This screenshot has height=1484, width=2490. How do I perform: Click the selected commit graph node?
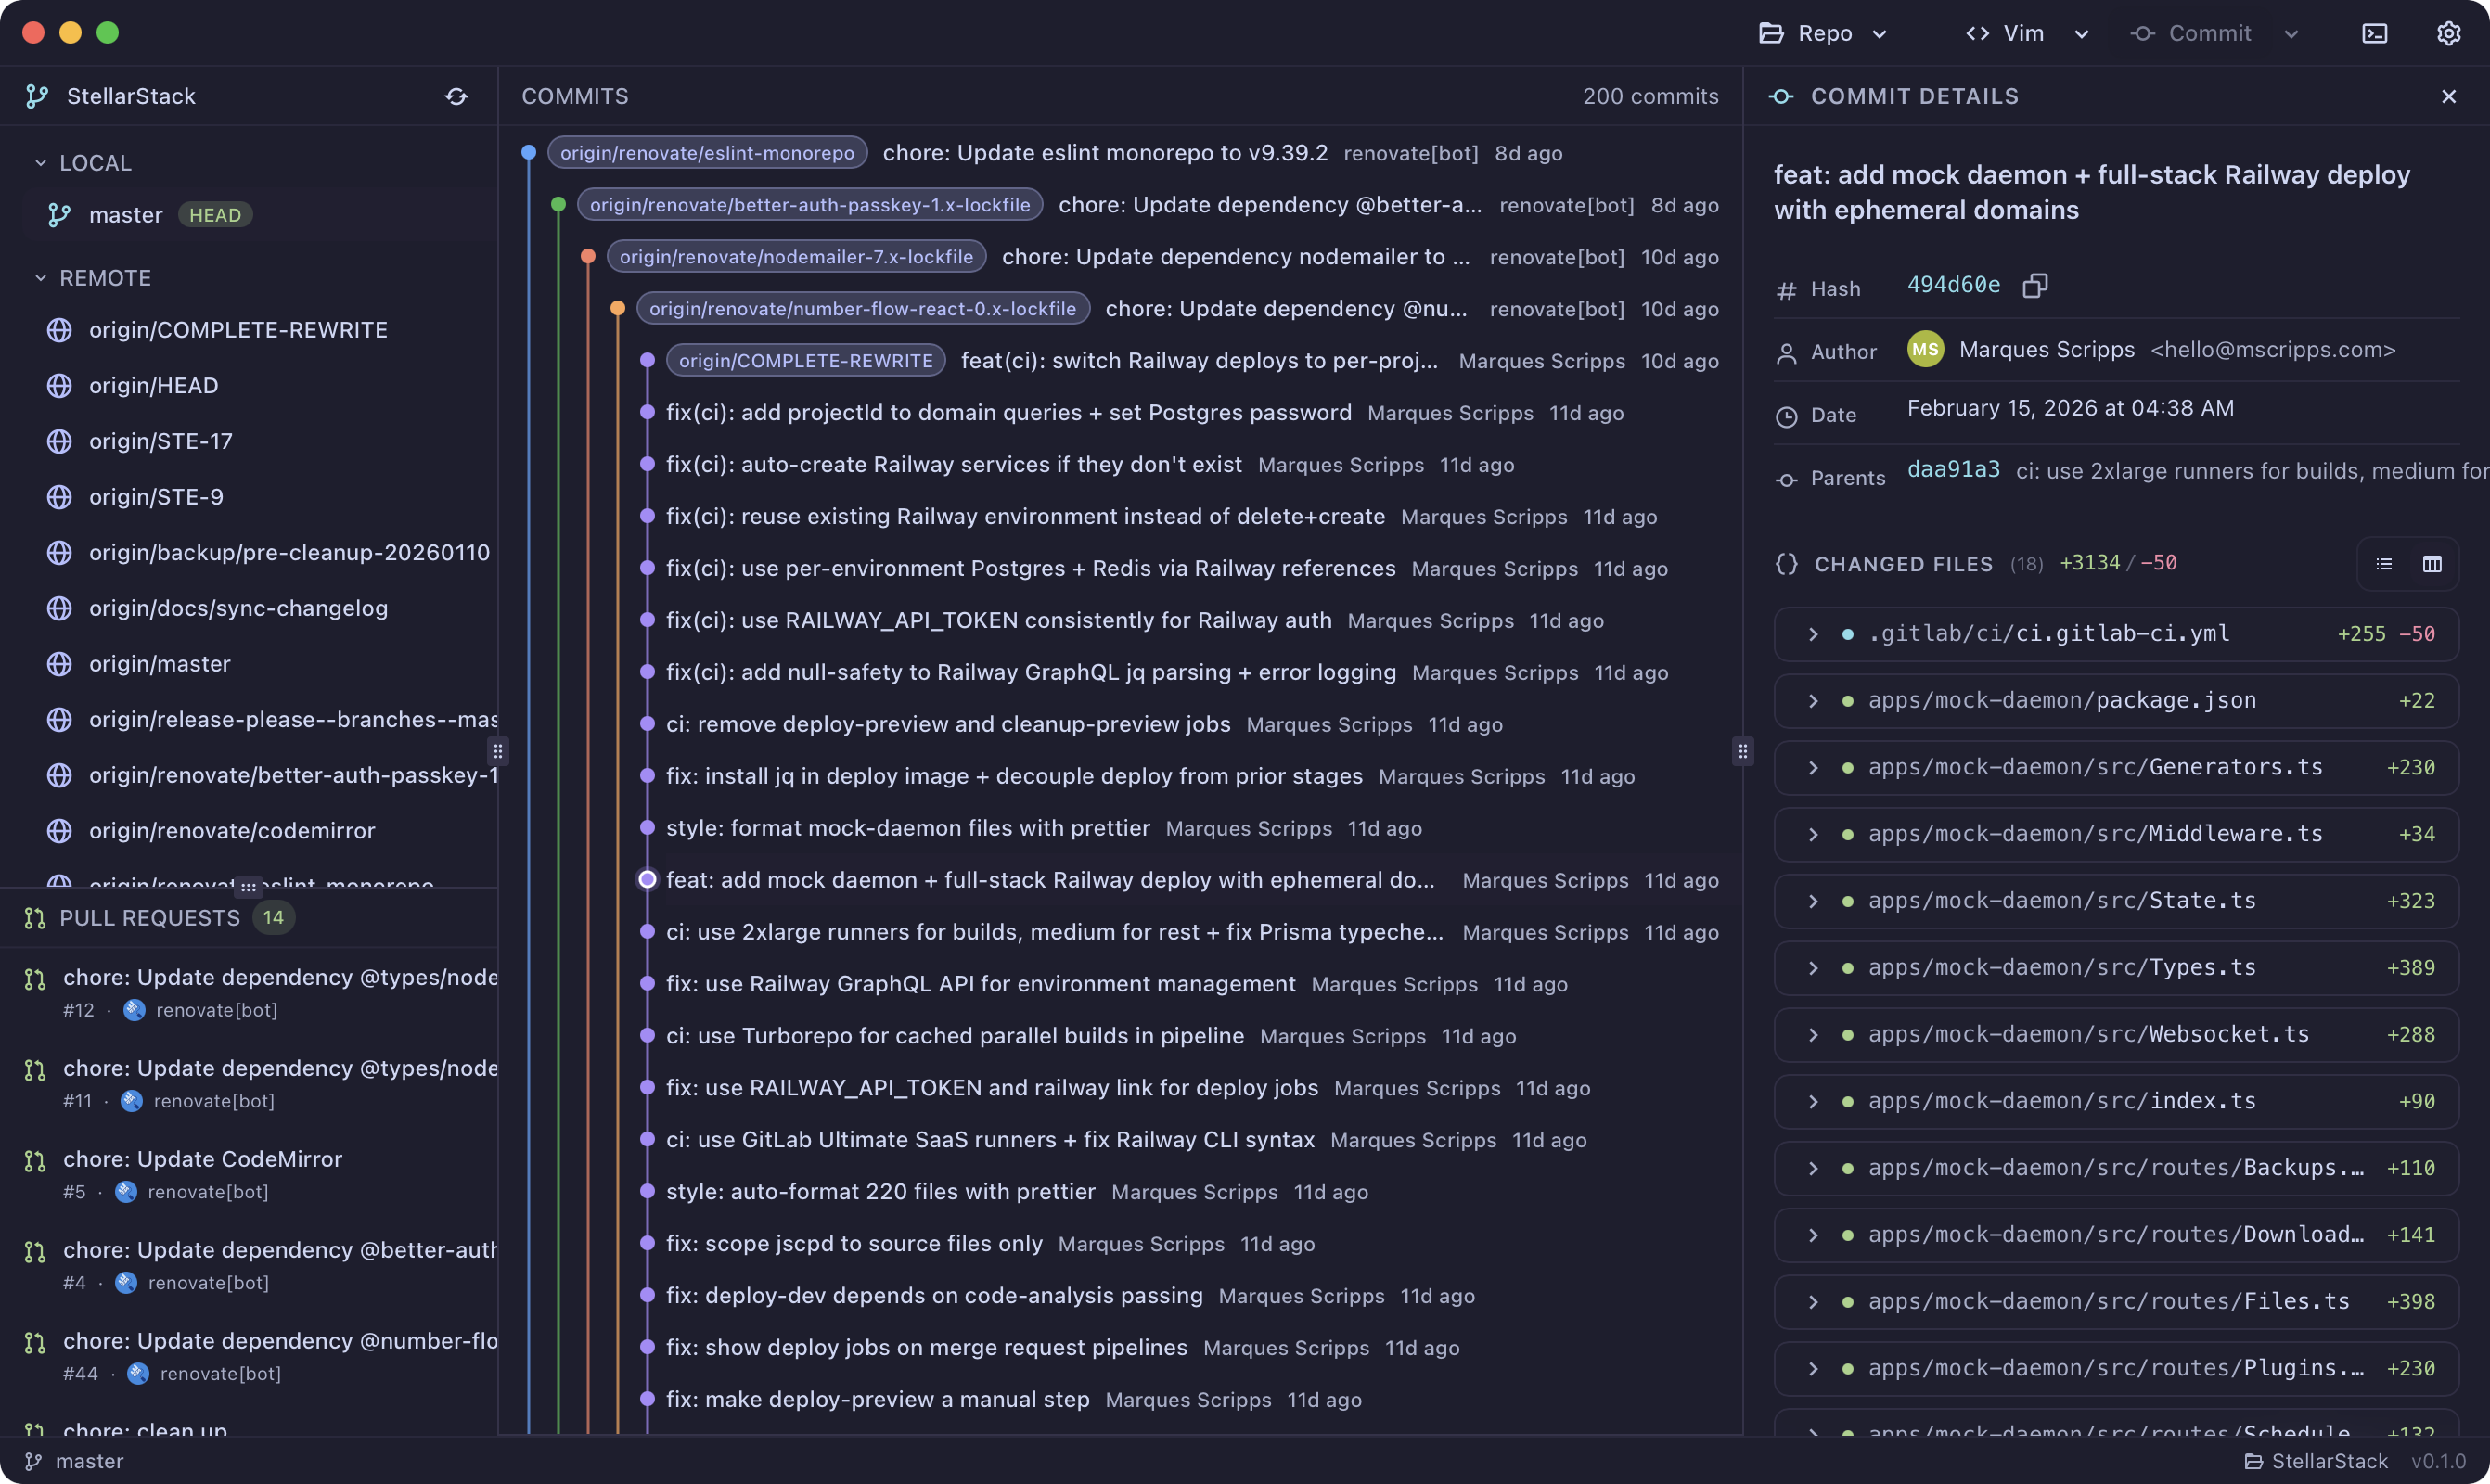tap(647, 880)
